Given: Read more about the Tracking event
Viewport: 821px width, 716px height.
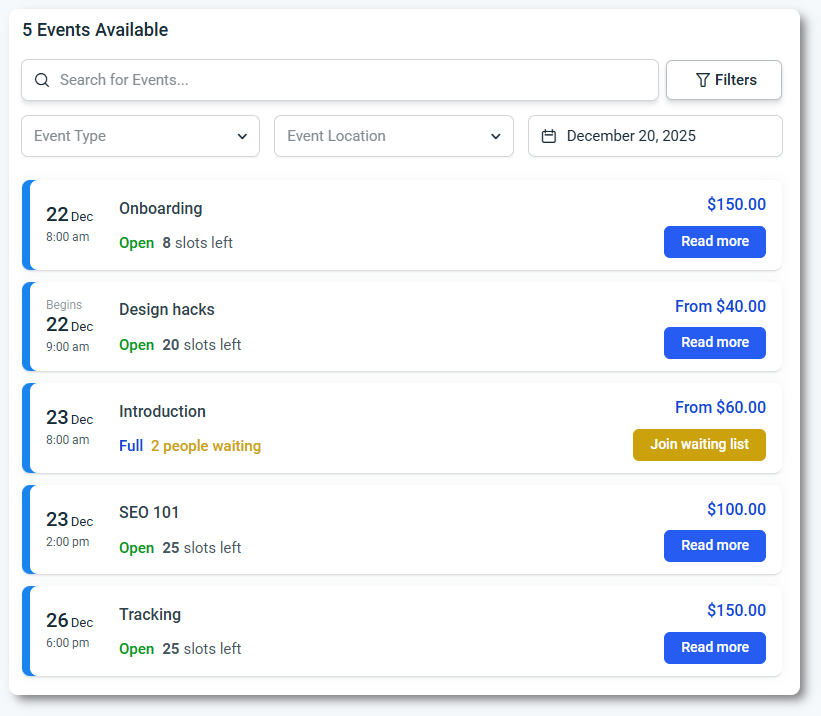Looking at the screenshot, I should (714, 647).
